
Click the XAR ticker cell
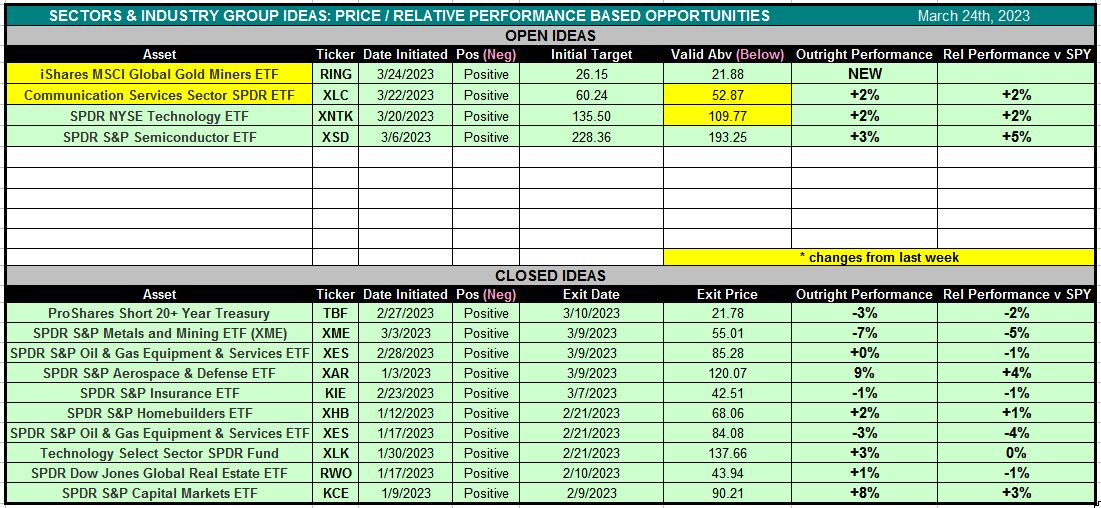335,373
